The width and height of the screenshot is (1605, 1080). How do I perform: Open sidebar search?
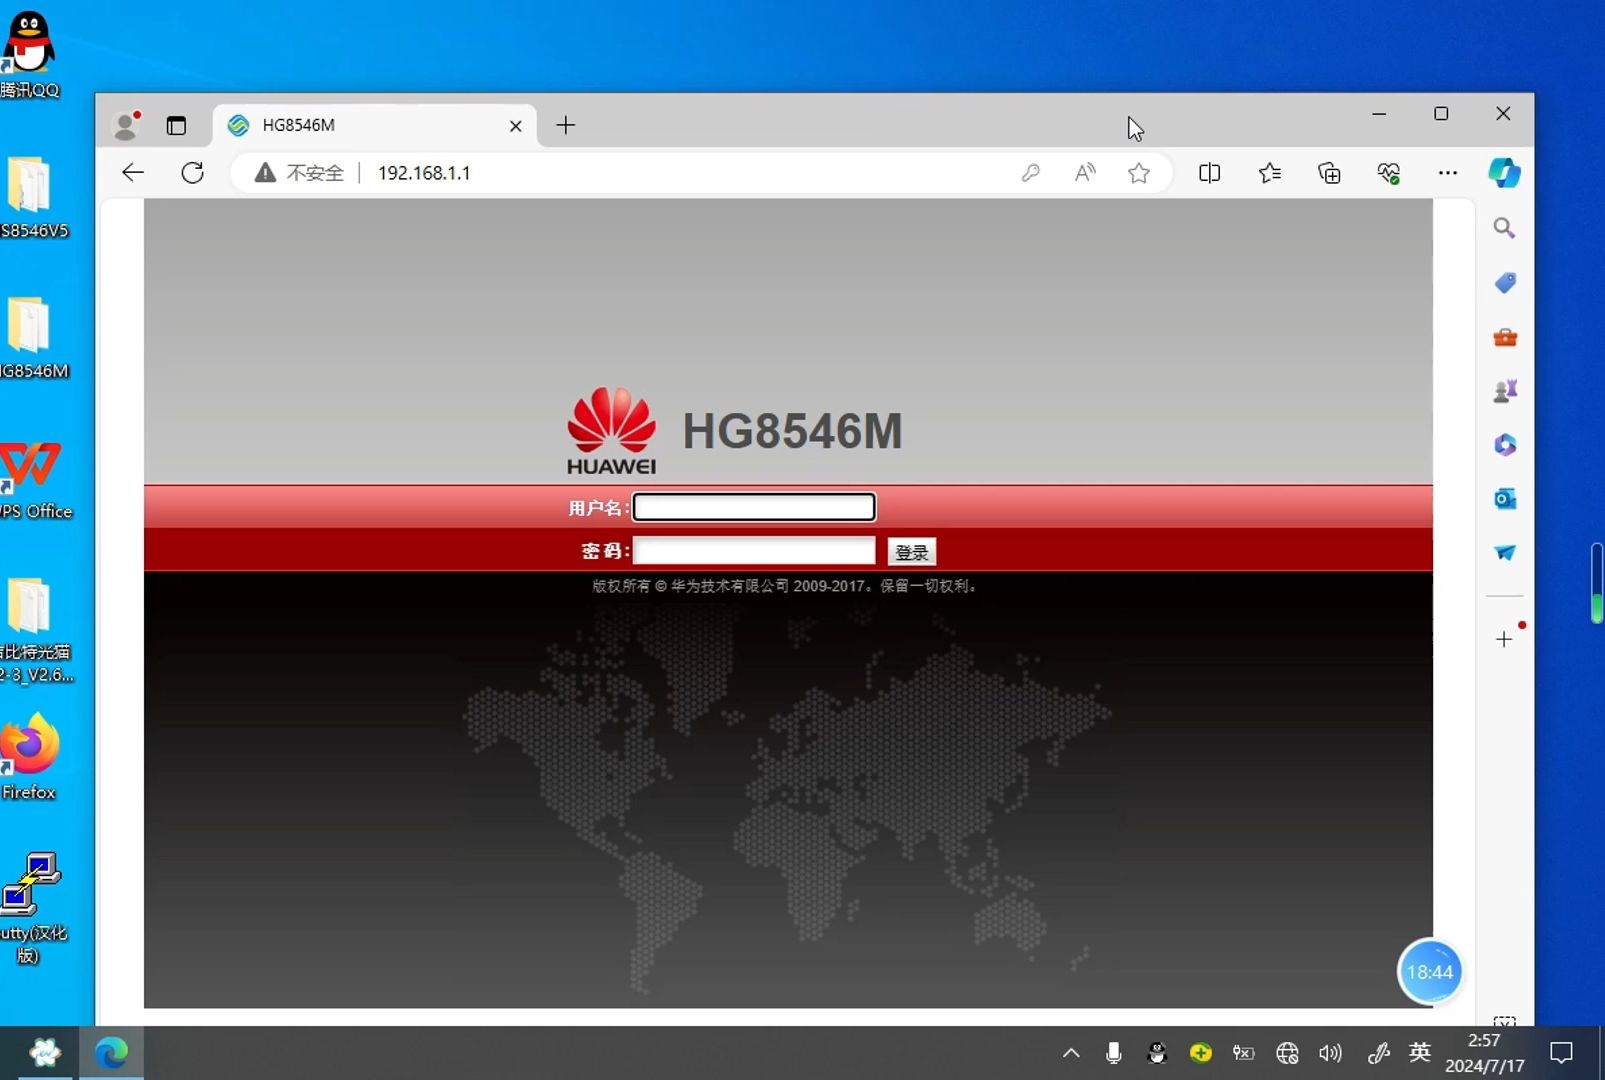1504,228
